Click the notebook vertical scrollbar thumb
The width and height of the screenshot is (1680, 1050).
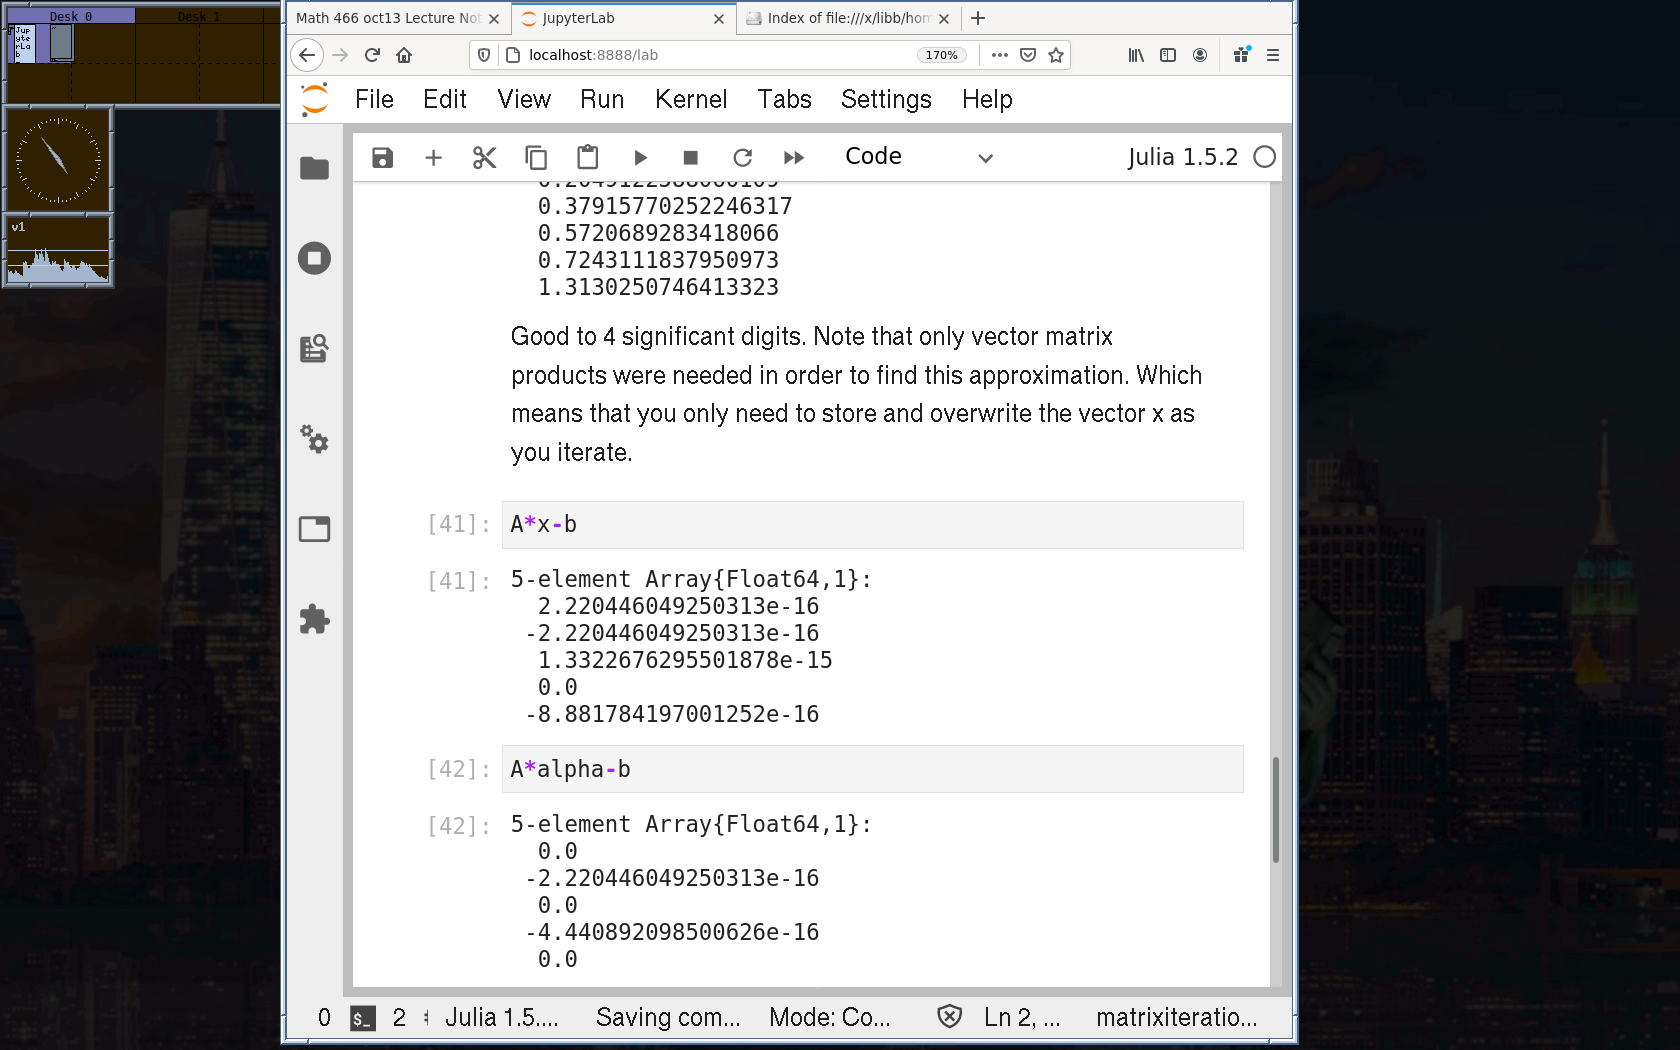(1275, 810)
